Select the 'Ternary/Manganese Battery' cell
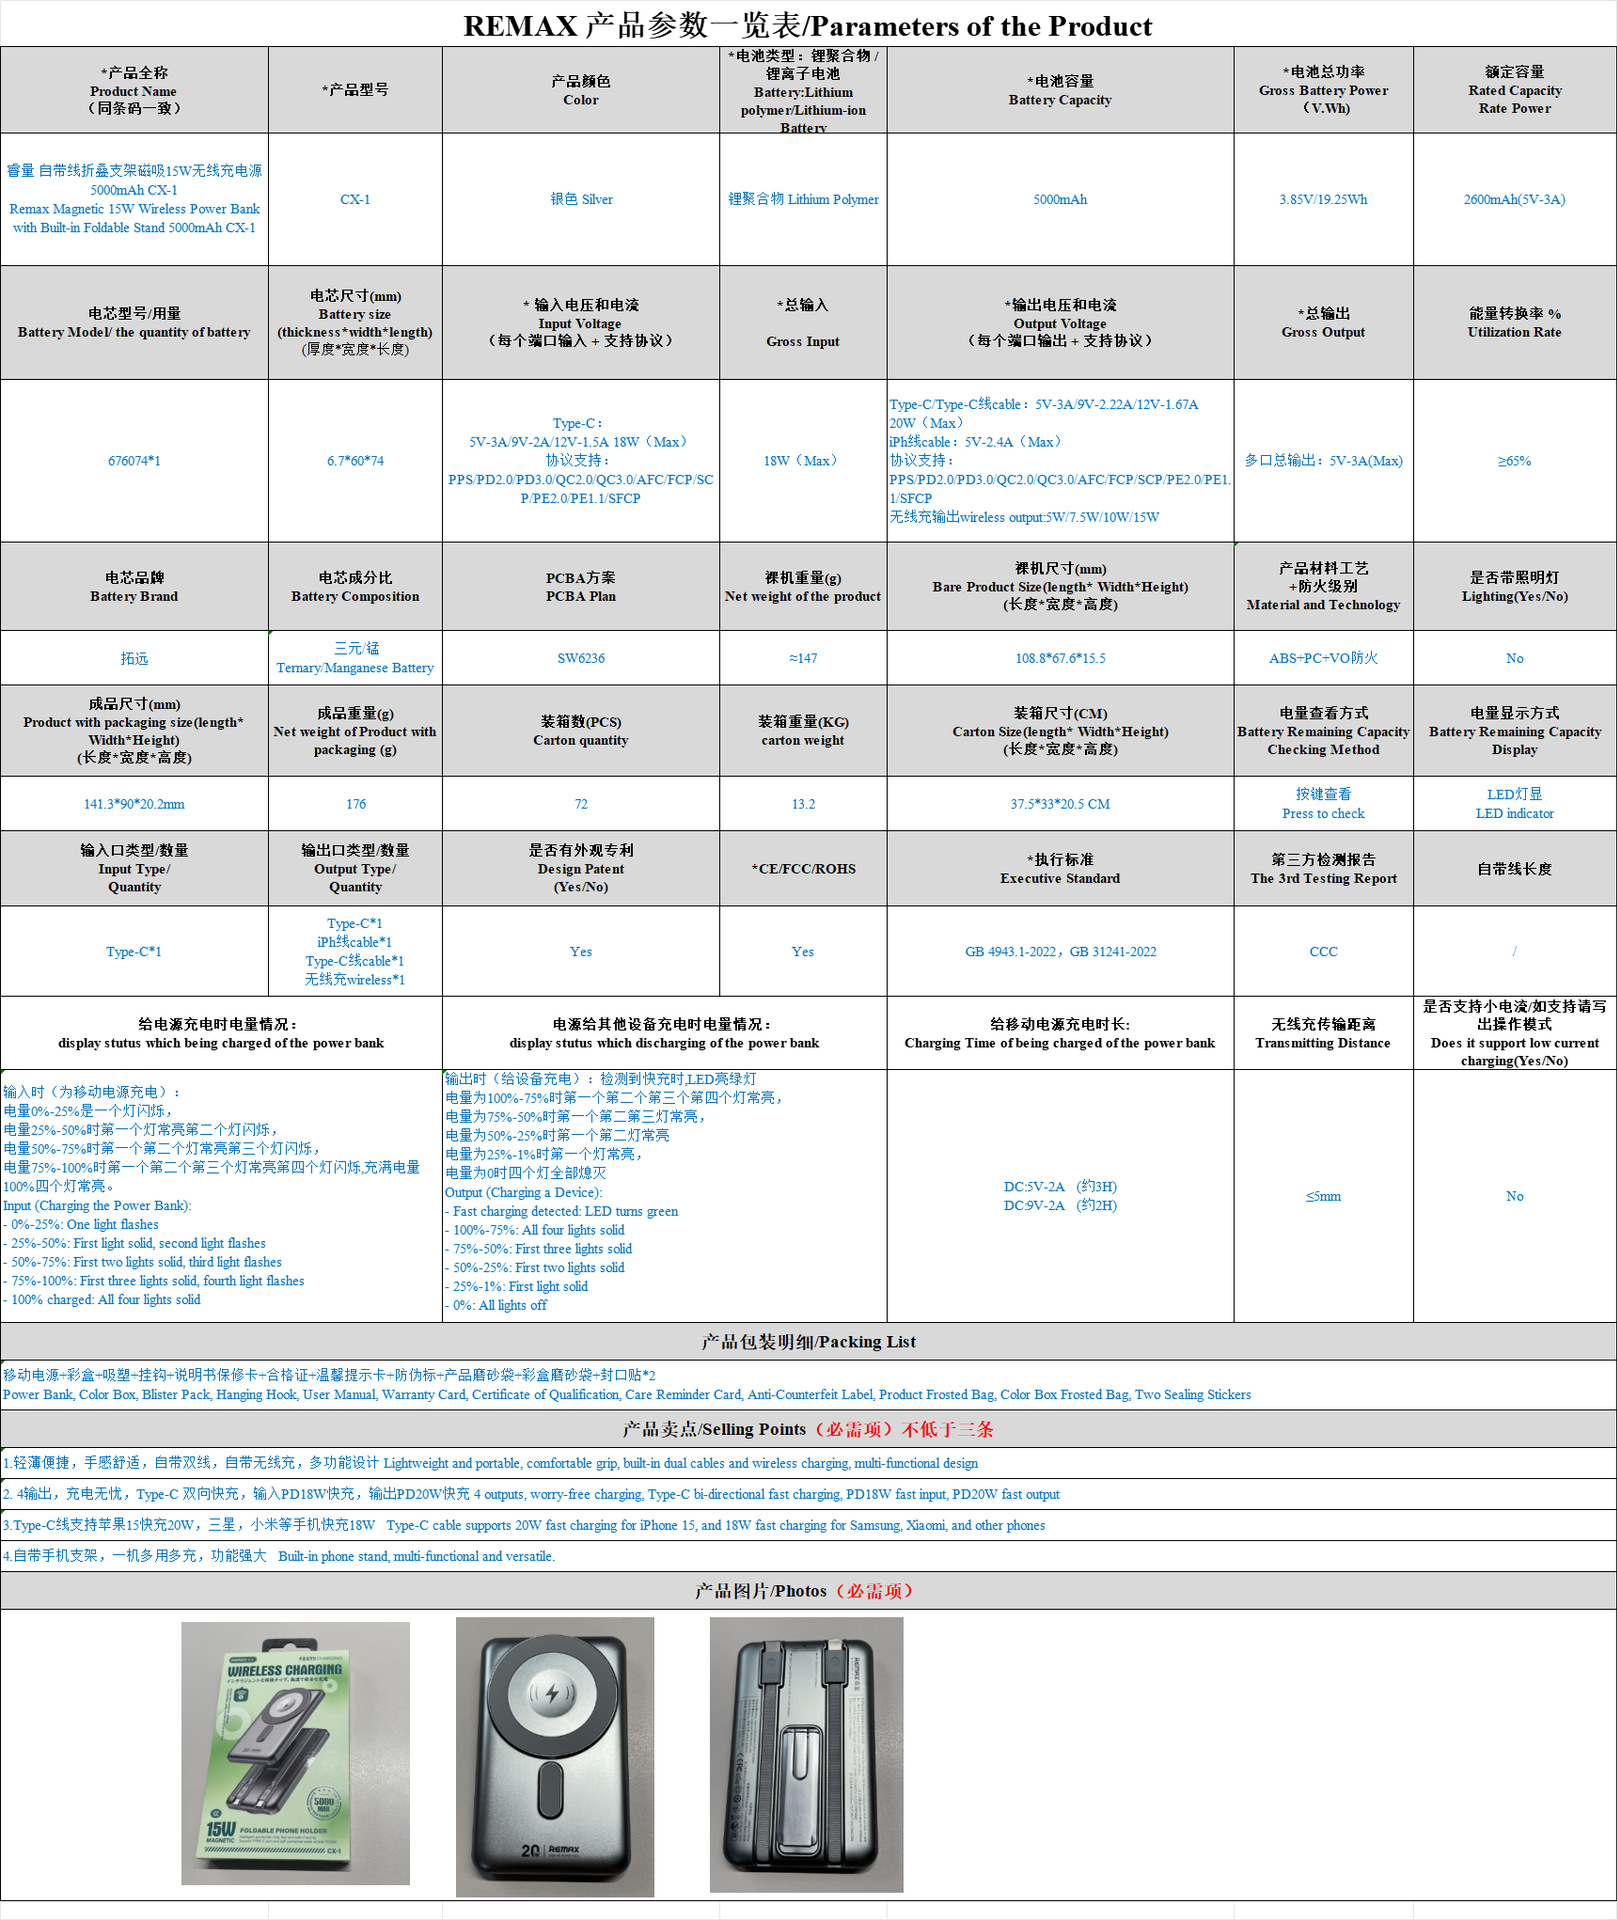Image resolution: width=1617 pixels, height=1920 pixels. click(355, 658)
